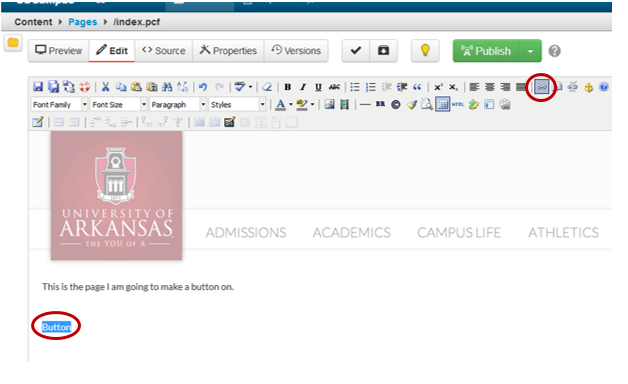This screenshot has width=628, height=384.
Task: Increase indent using the indent icon
Action: [x=402, y=86]
